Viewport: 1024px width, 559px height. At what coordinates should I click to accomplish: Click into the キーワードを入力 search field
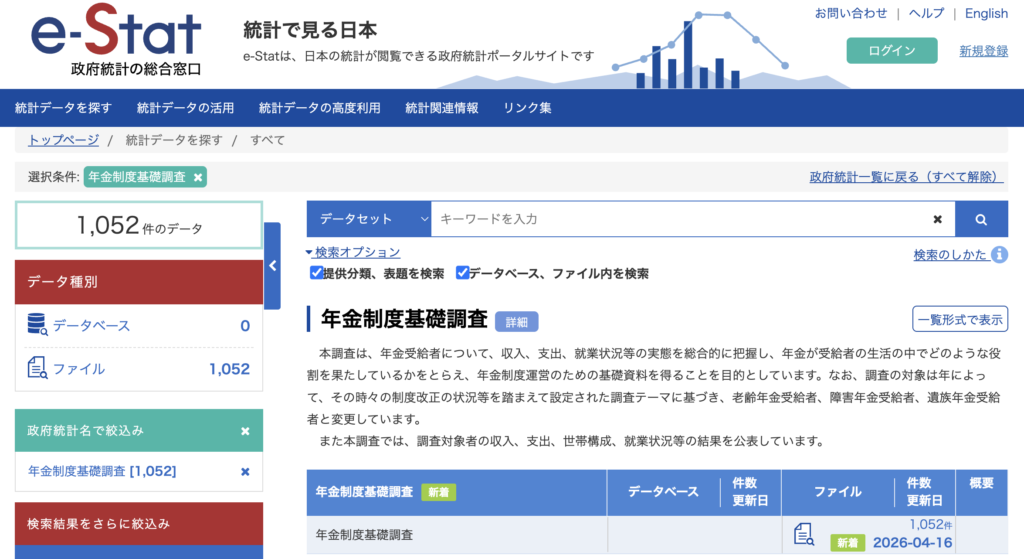680,219
